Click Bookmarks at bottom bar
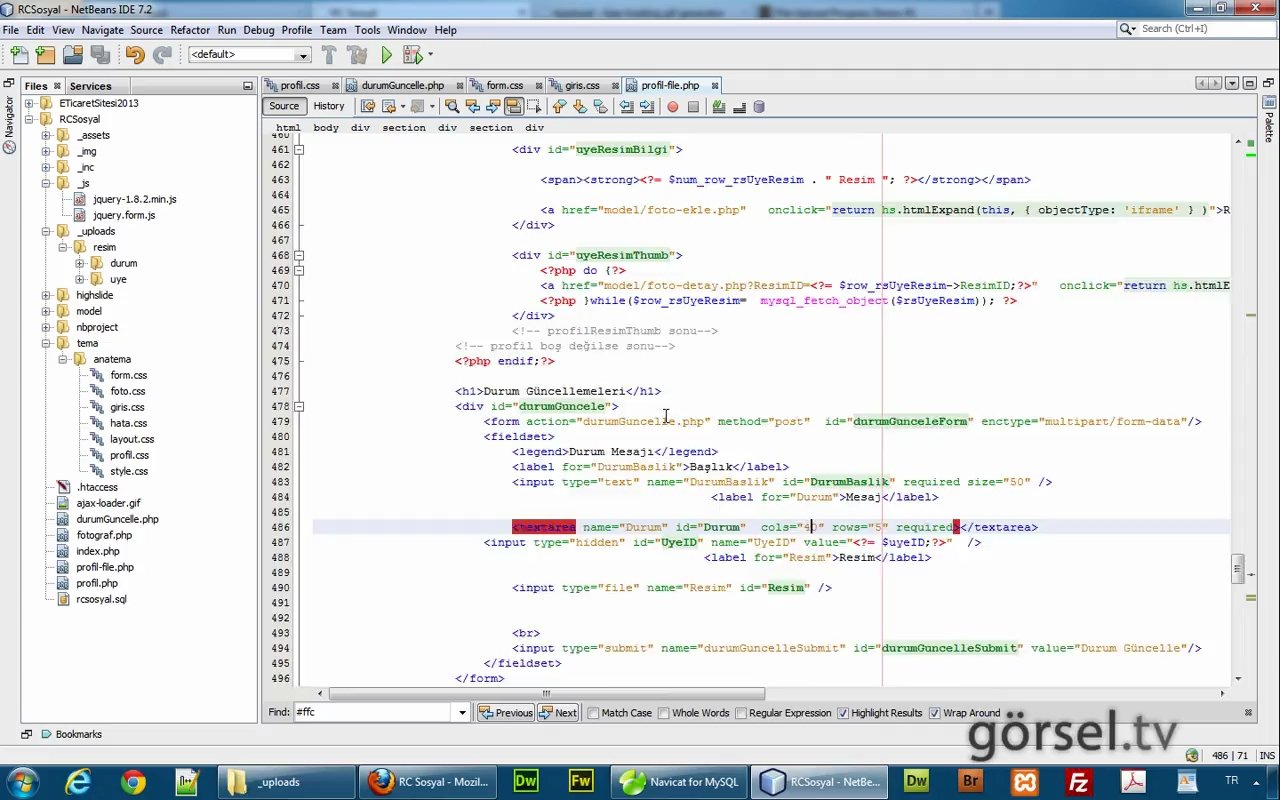This screenshot has height=800, width=1280. click(x=70, y=734)
